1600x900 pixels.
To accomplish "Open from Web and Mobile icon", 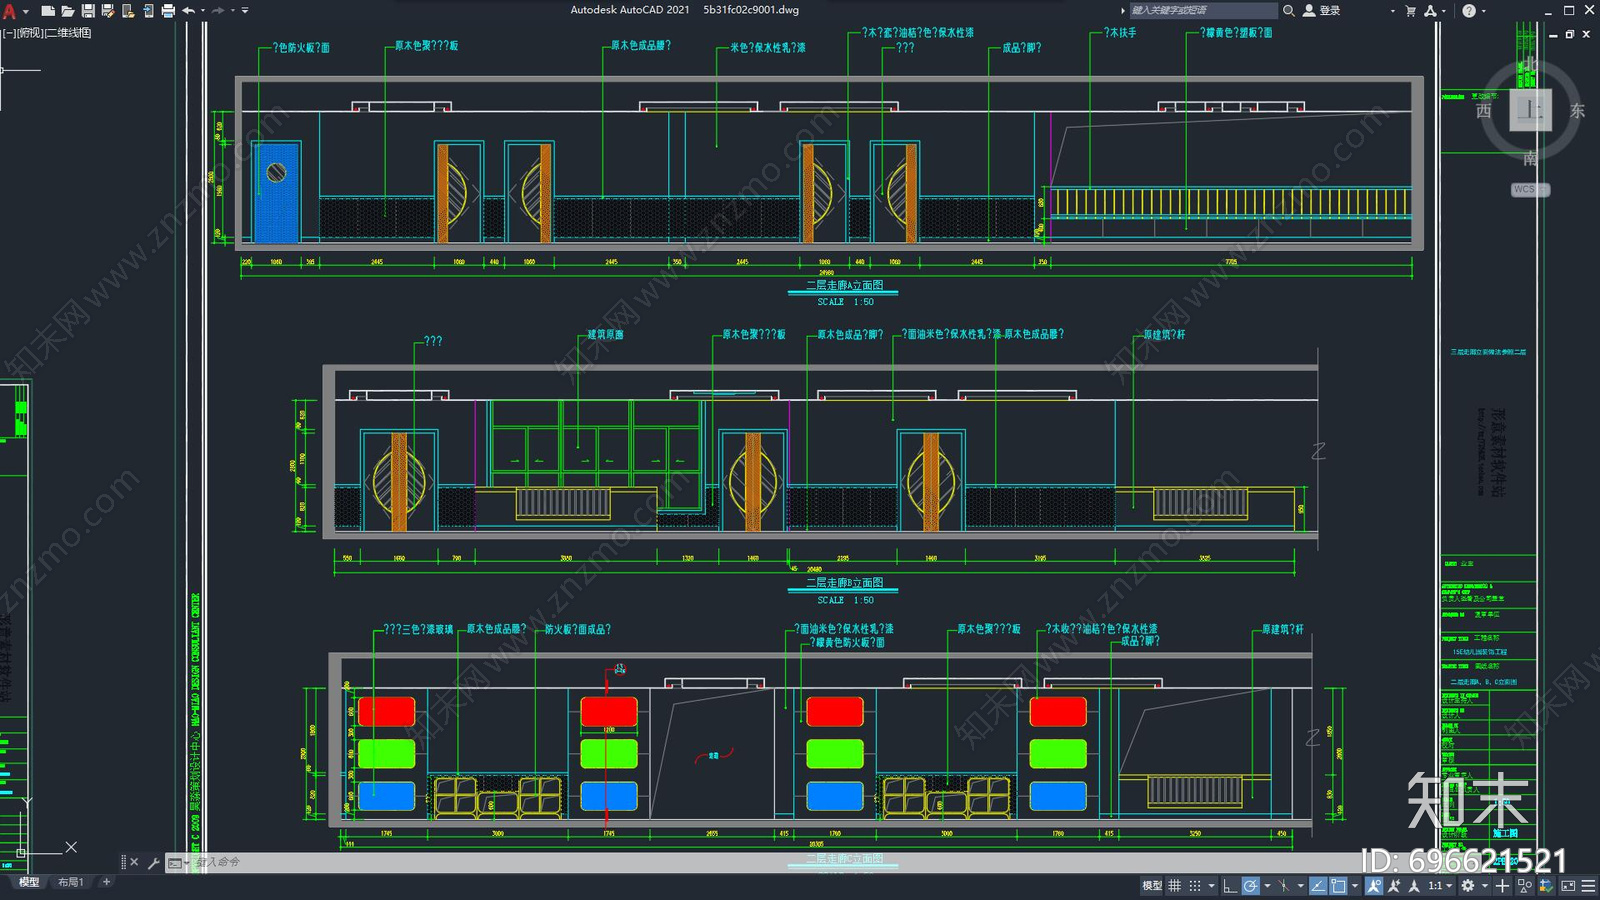I will click(128, 11).
